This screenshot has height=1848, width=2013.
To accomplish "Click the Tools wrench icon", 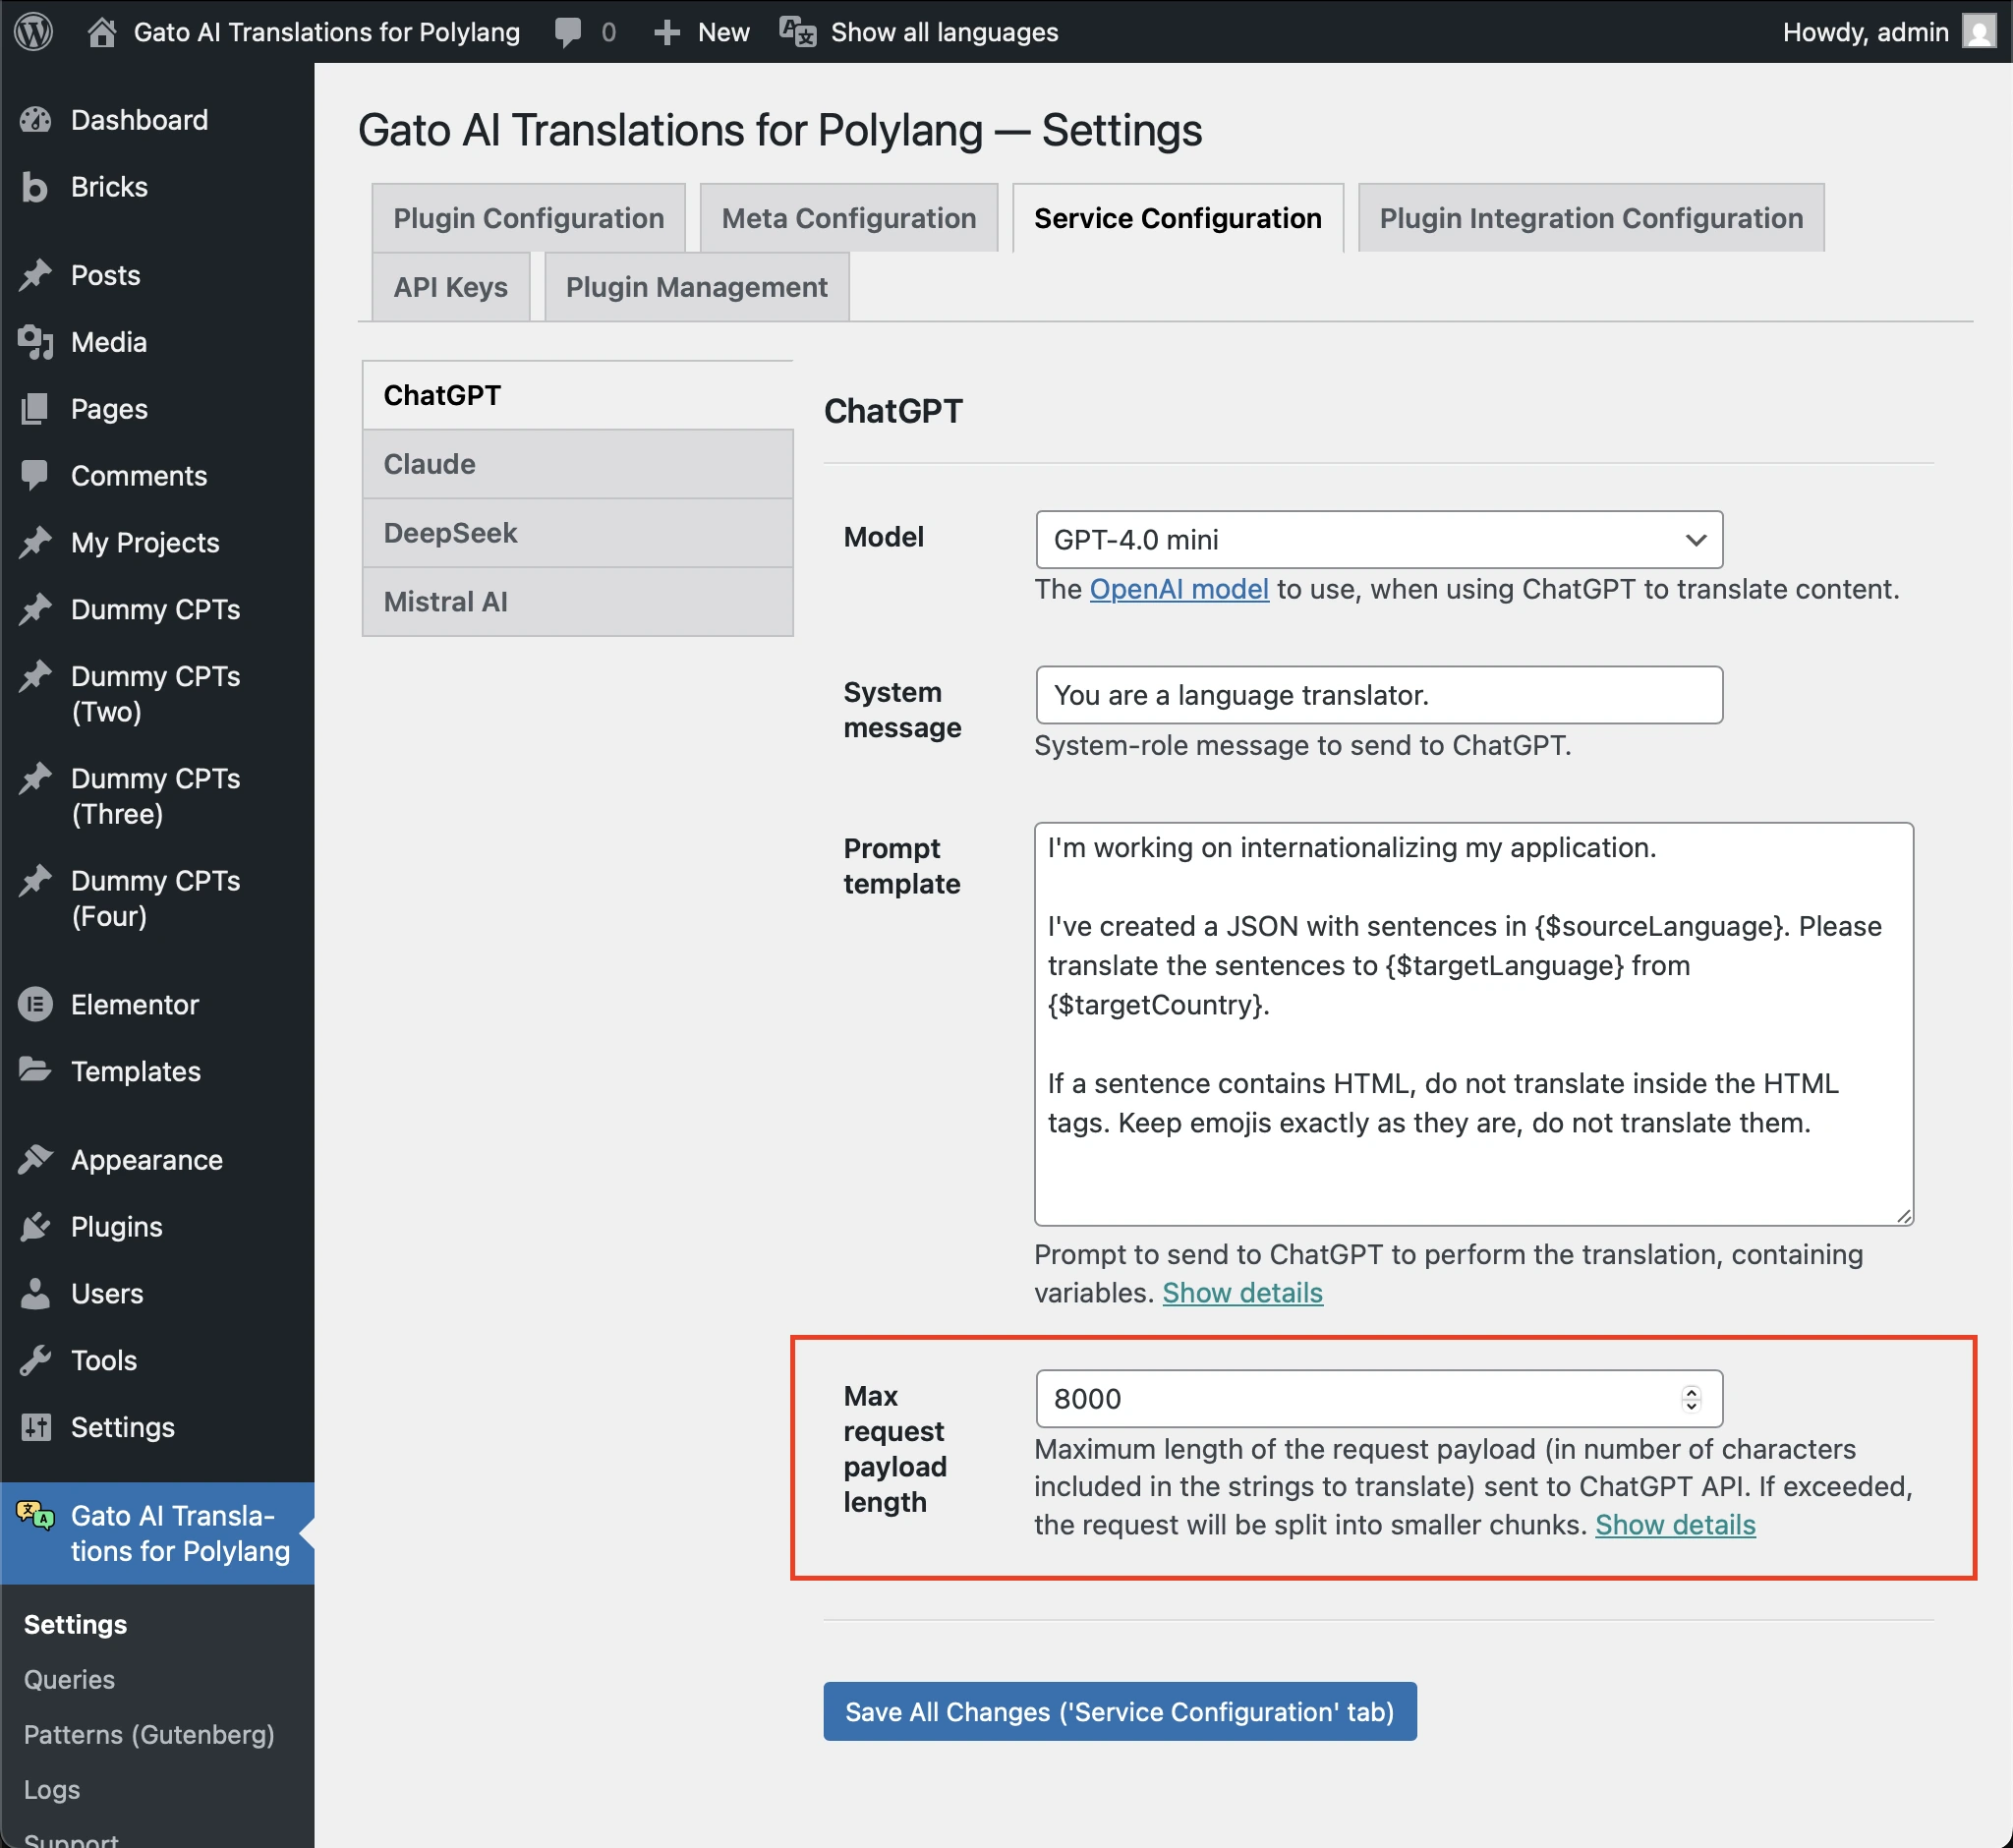I will click(35, 1360).
